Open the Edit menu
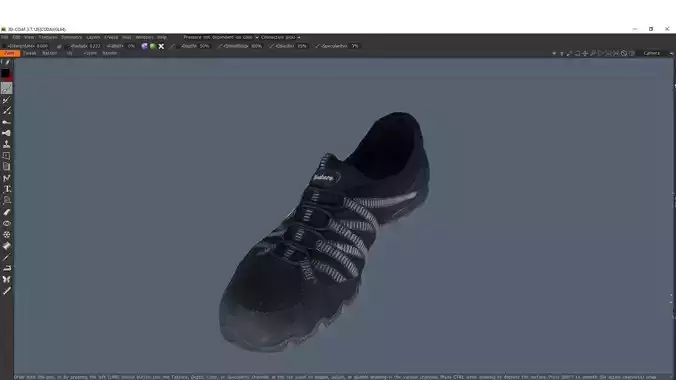This screenshot has width=676, height=380. [16, 38]
